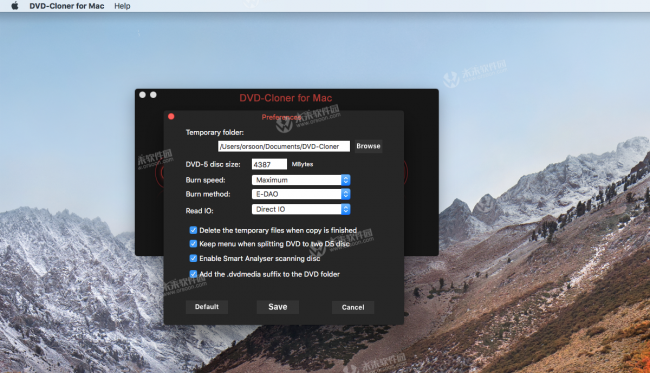The width and height of the screenshot is (650, 373).
Task: Click the 'DVD-5 disc size:' label
Action: point(213,164)
